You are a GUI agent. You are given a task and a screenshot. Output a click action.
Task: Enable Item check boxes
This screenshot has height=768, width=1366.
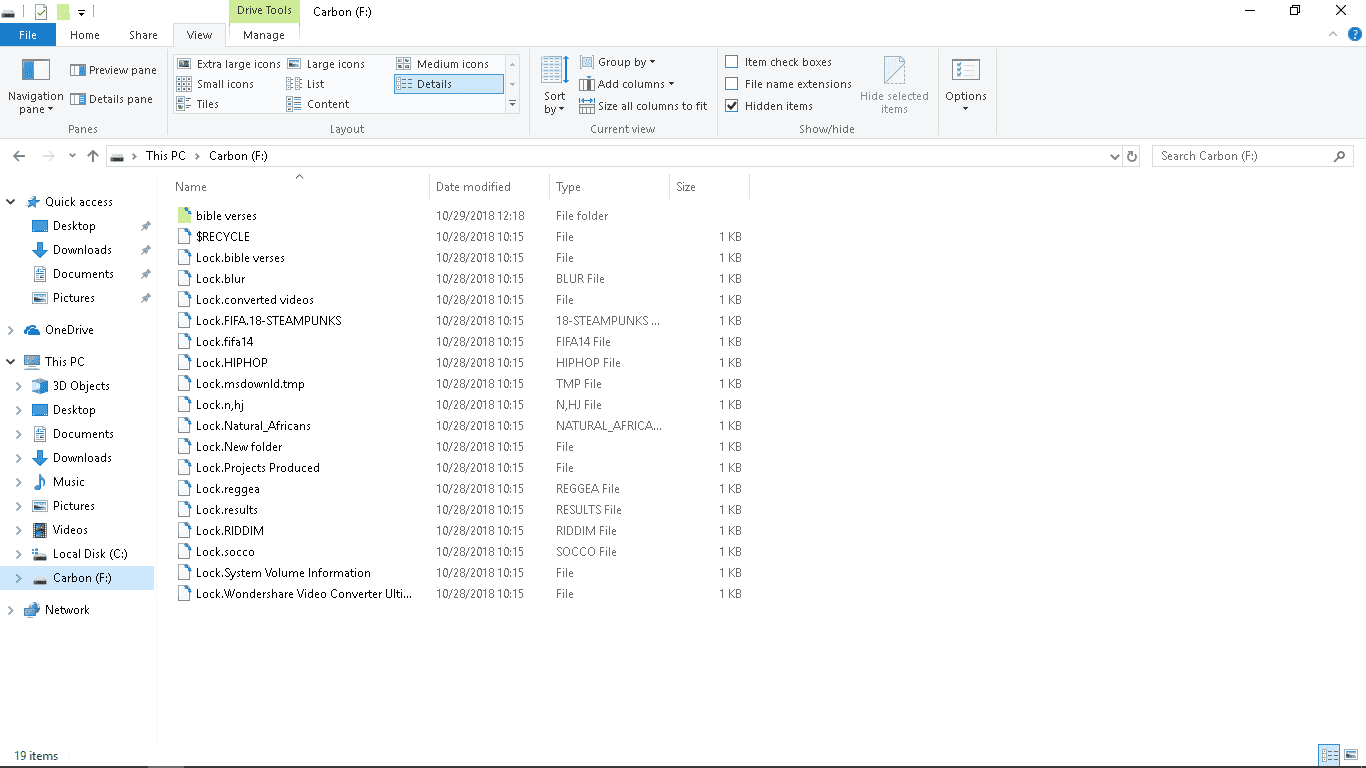point(779,62)
